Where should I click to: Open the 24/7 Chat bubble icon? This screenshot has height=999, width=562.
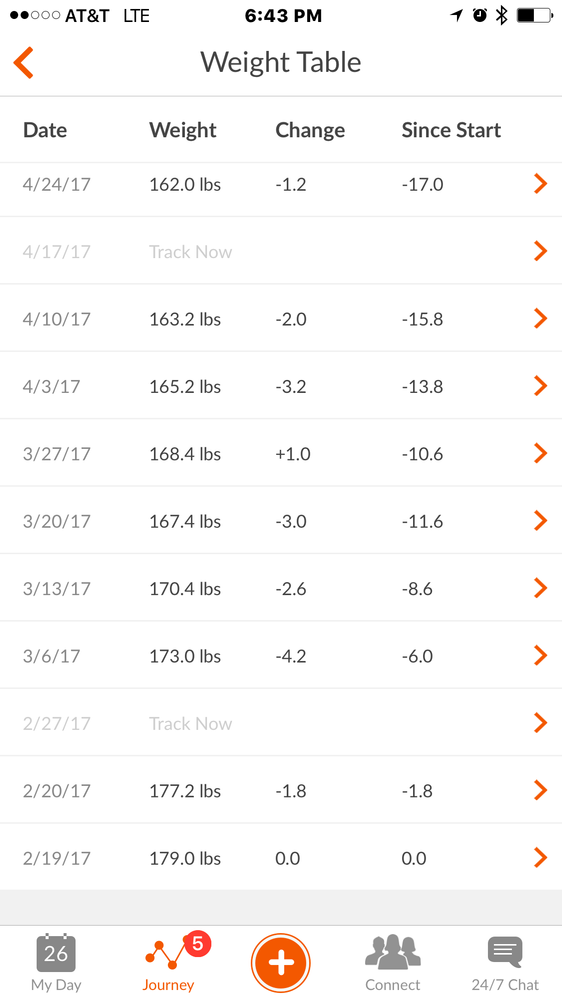[505, 952]
